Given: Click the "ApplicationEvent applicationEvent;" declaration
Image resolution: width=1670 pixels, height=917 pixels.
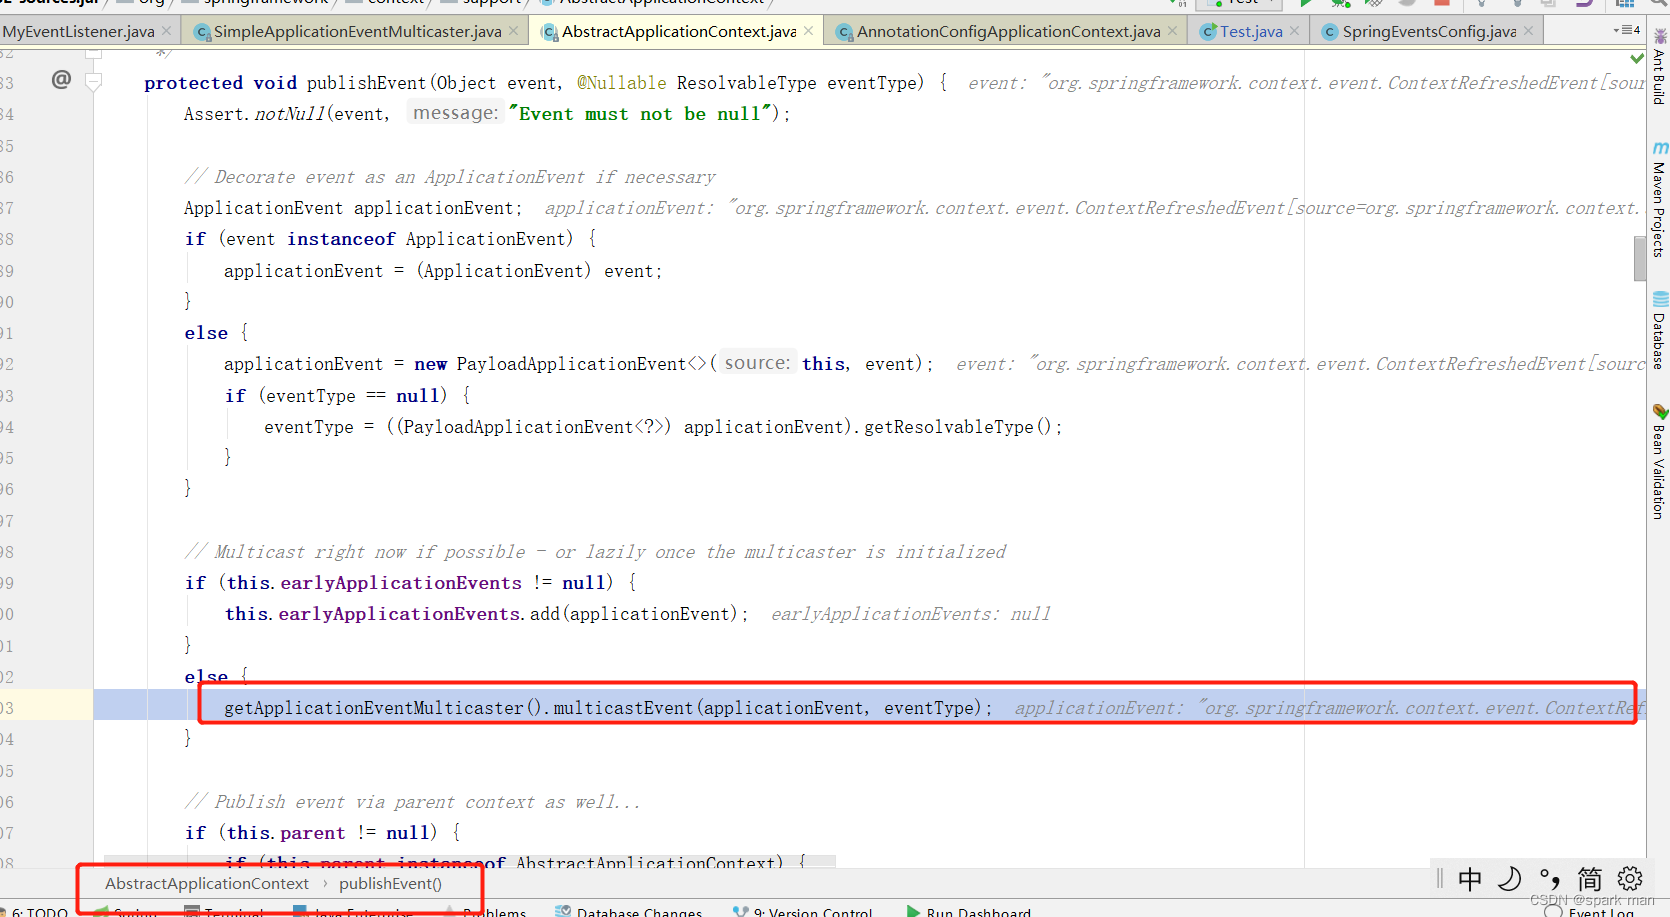Looking at the screenshot, I should (x=353, y=208).
